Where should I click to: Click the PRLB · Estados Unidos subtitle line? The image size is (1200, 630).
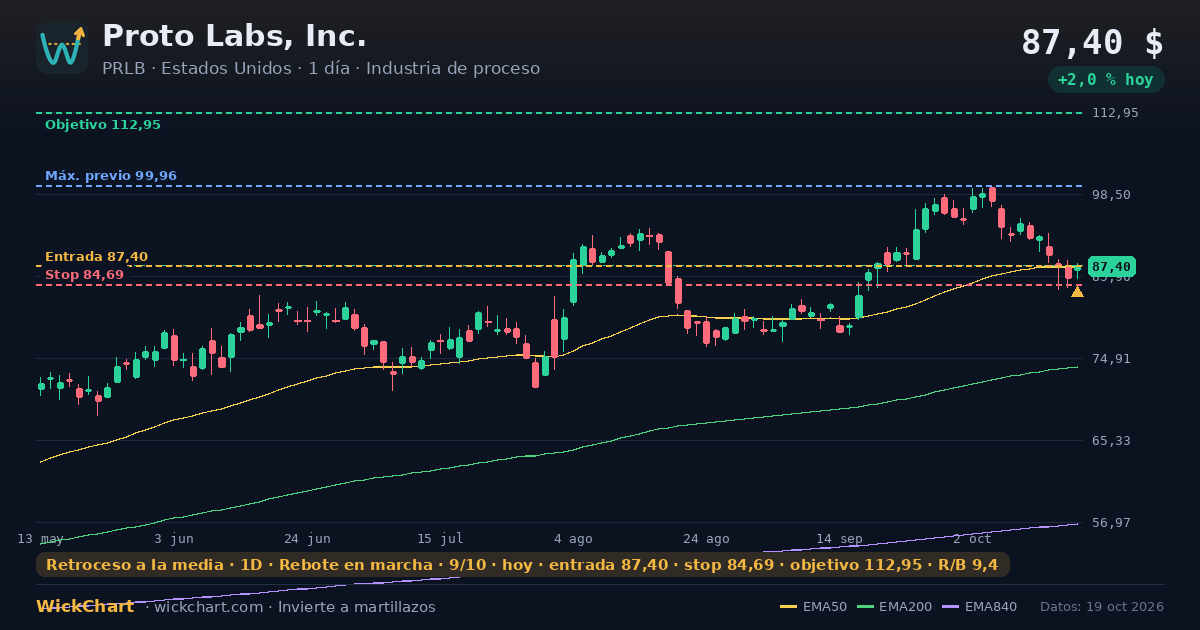tap(321, 68)
